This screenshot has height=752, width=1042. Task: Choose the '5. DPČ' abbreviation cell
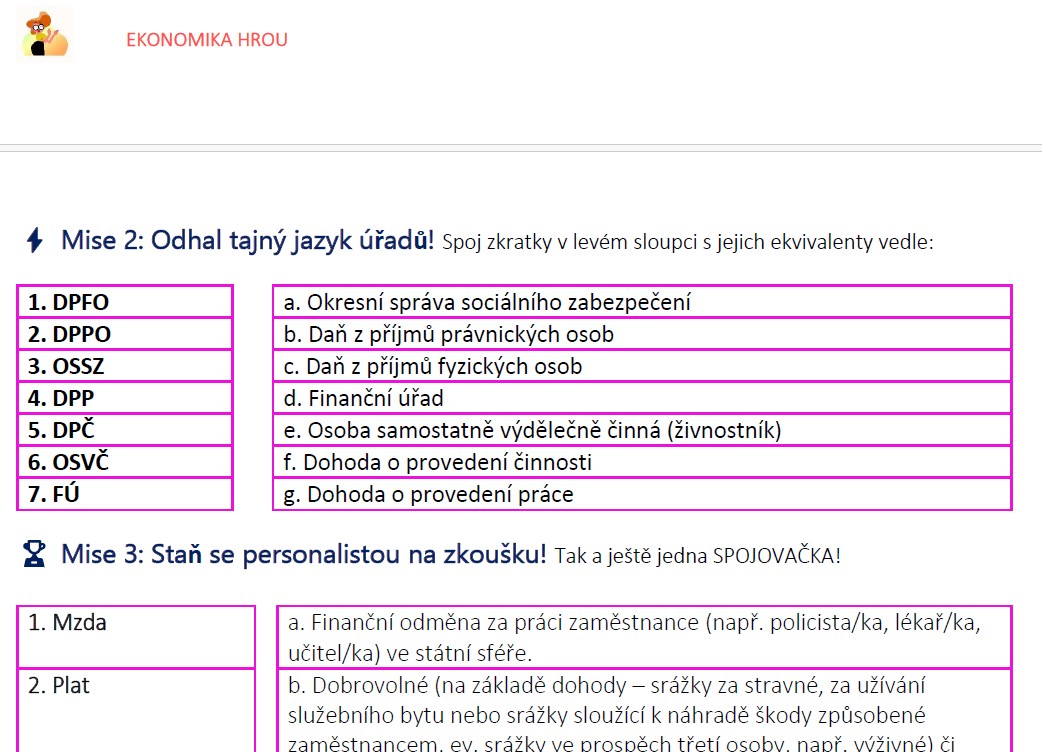(x=125, y=430)
